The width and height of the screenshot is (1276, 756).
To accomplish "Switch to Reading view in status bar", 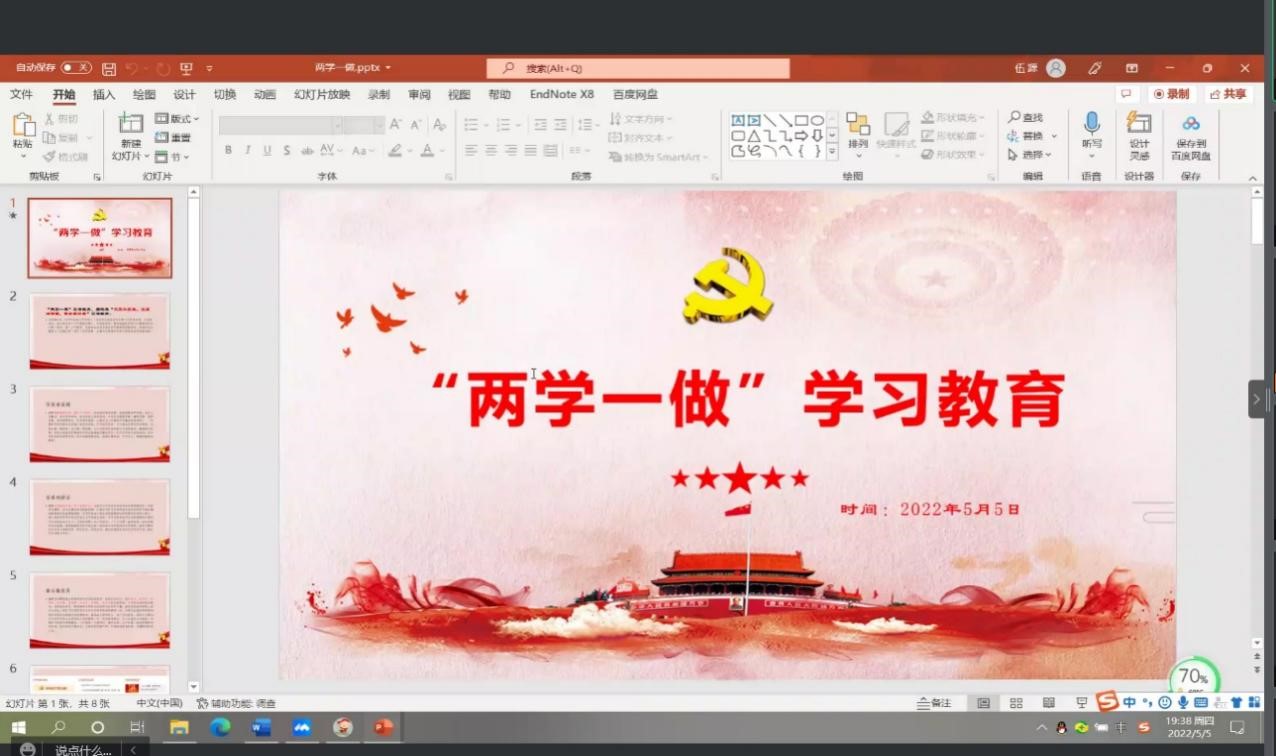I will [1048, 703].
